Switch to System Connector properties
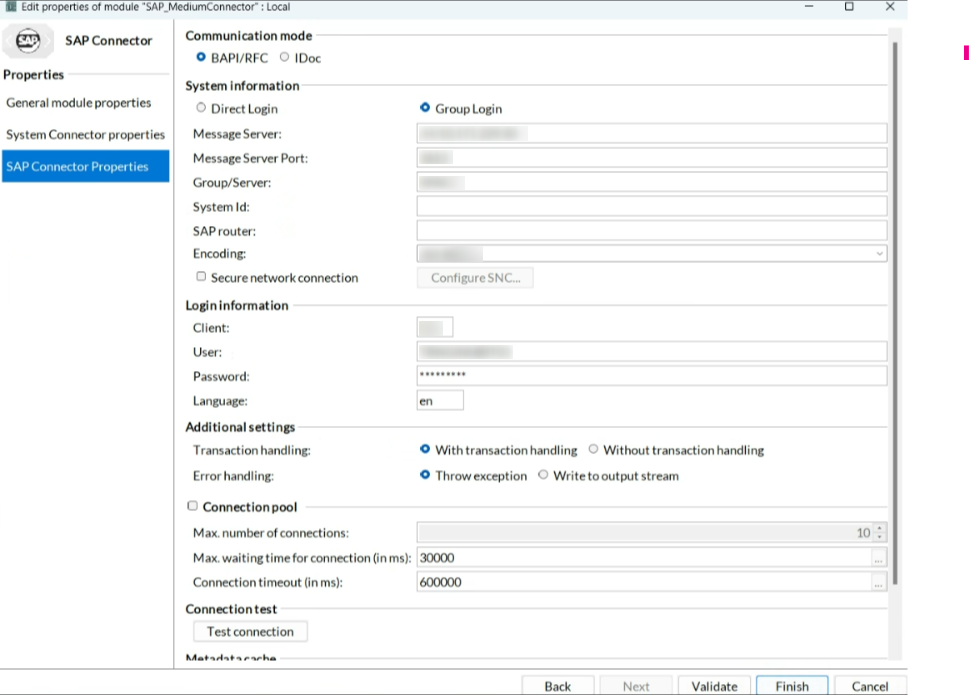The height and width of the screenshot is (695, 970). click(x=85, y=134)
